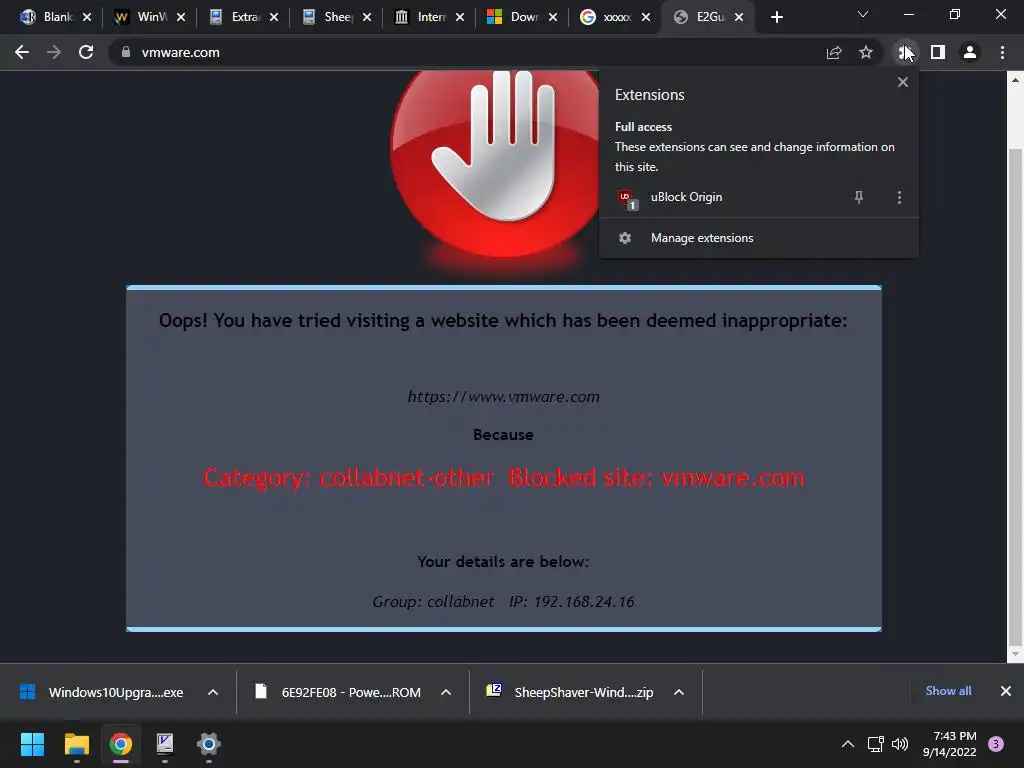Click the Chrome taskbar icon
The height and width of the screenshot is (768, 1024).
tap(121, 744)
